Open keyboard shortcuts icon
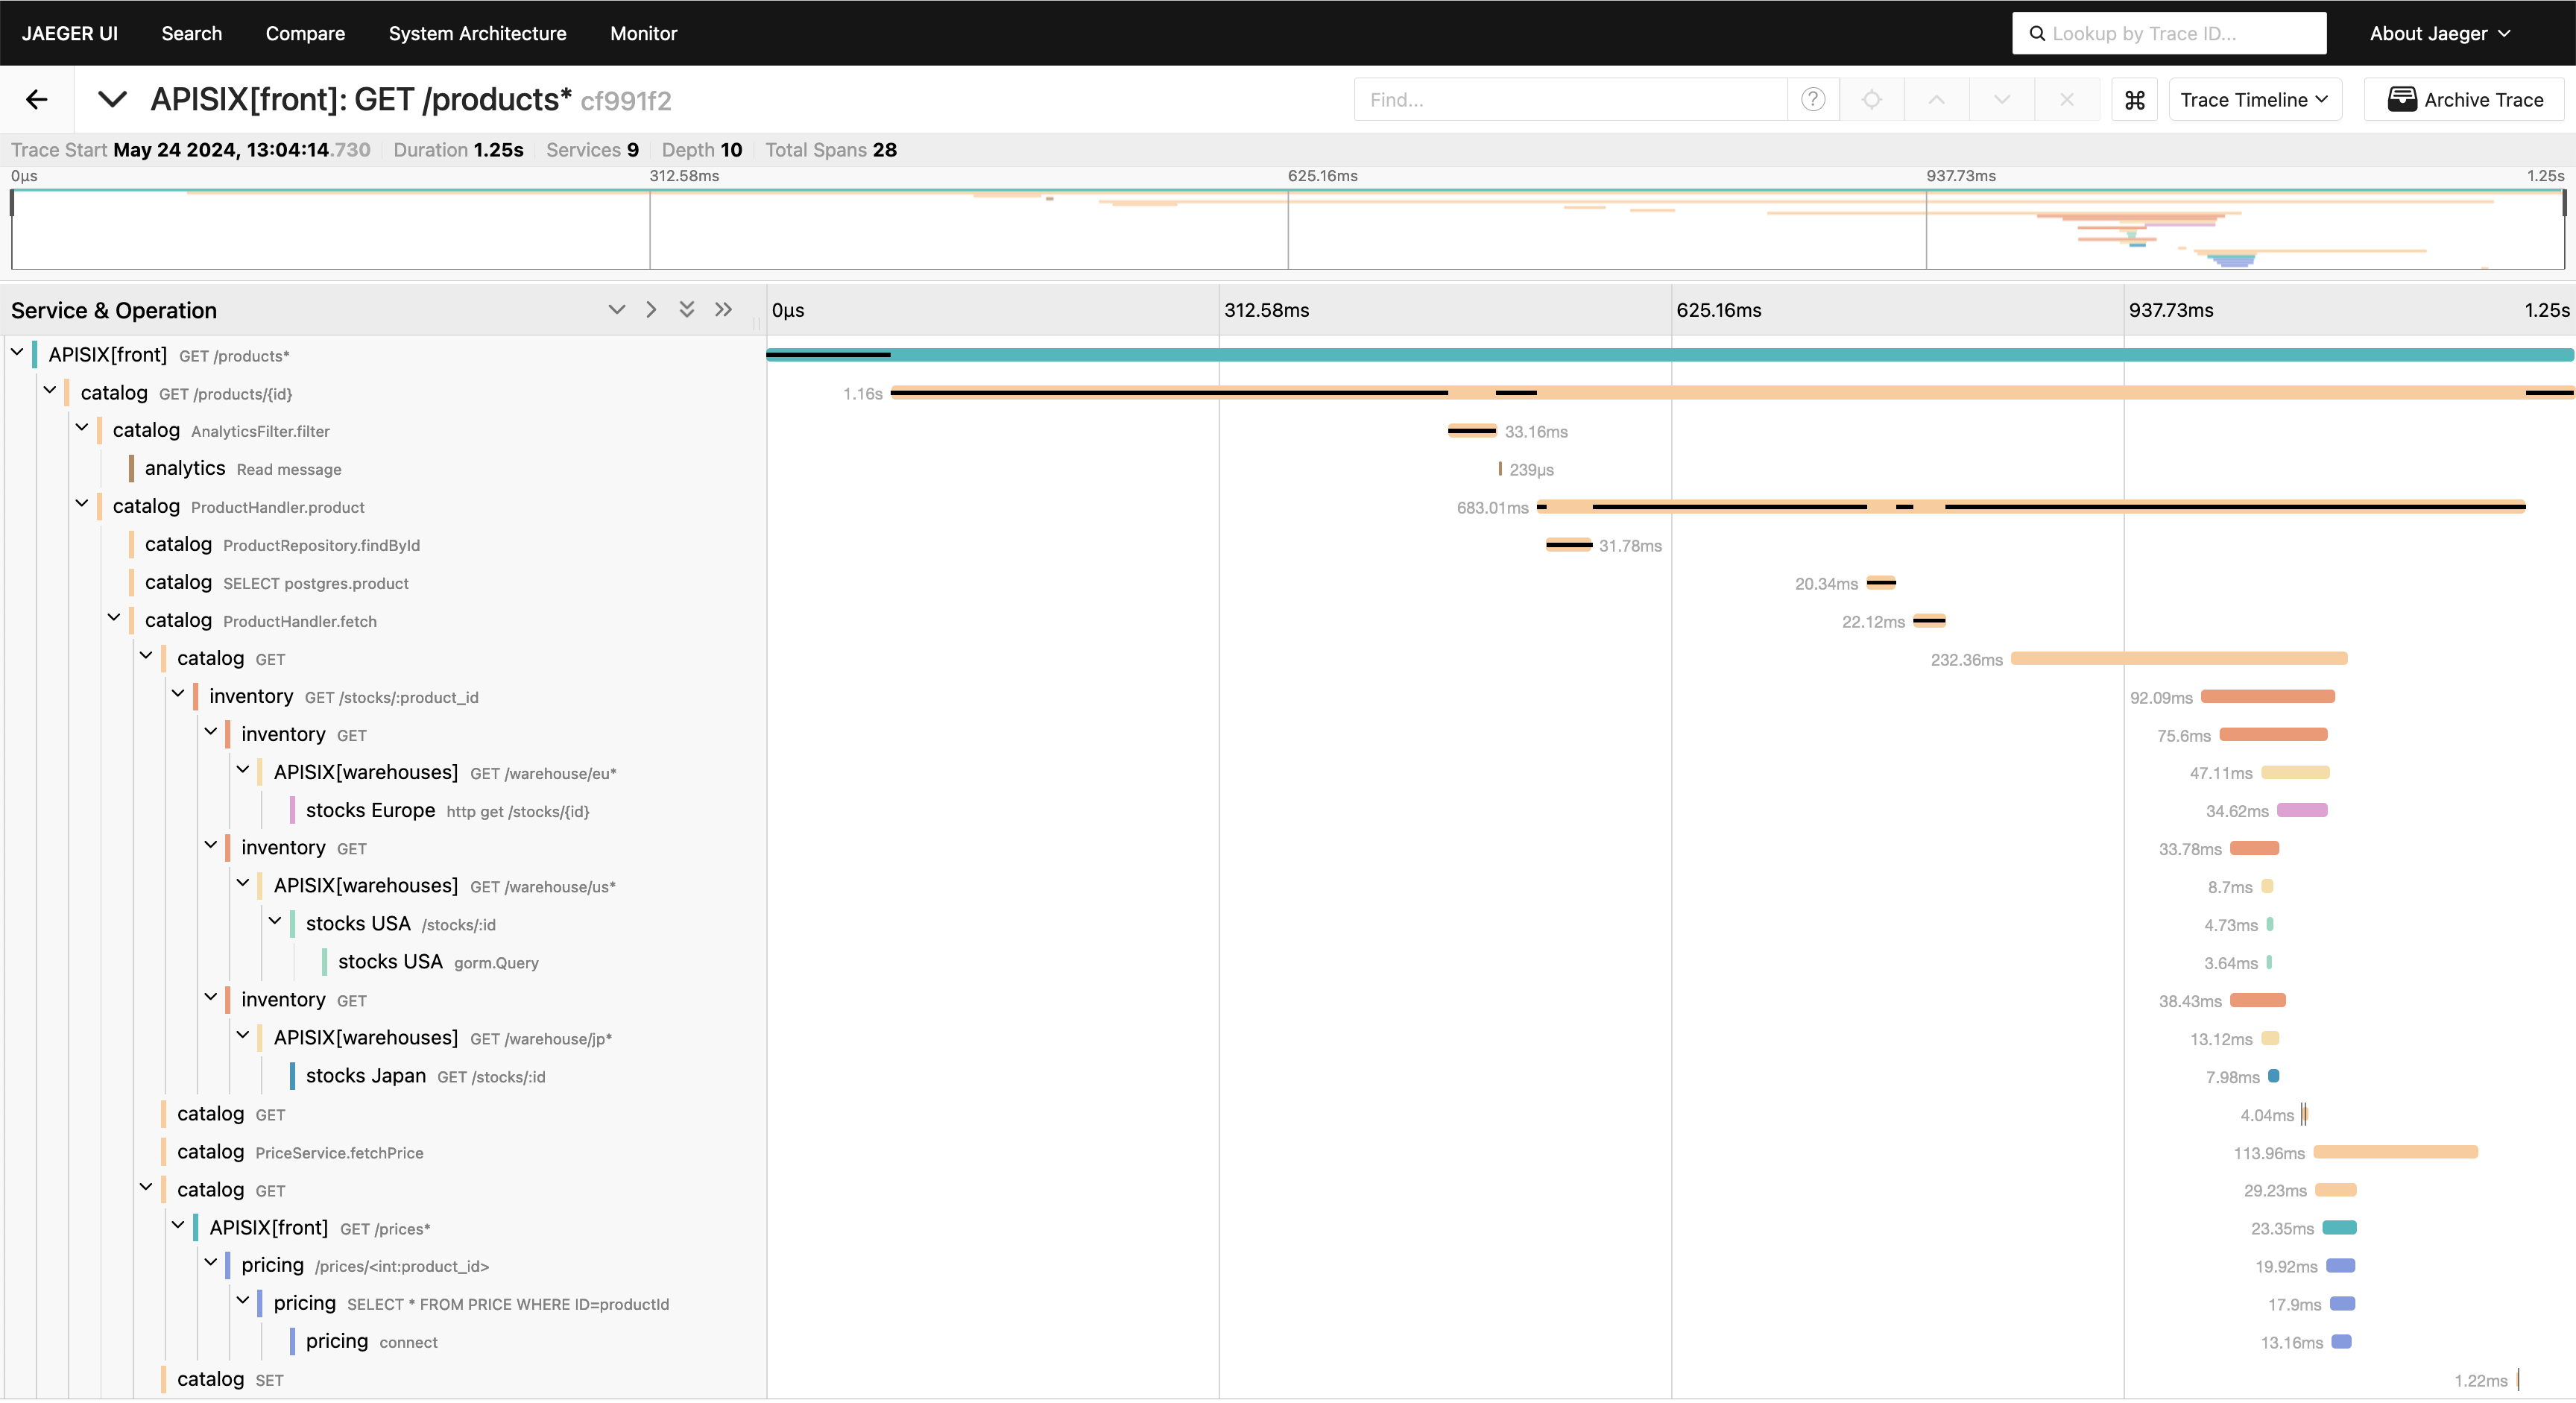Image resolution: width=2576 pixels, height=1403 pixels. [x=2134, y=99]
